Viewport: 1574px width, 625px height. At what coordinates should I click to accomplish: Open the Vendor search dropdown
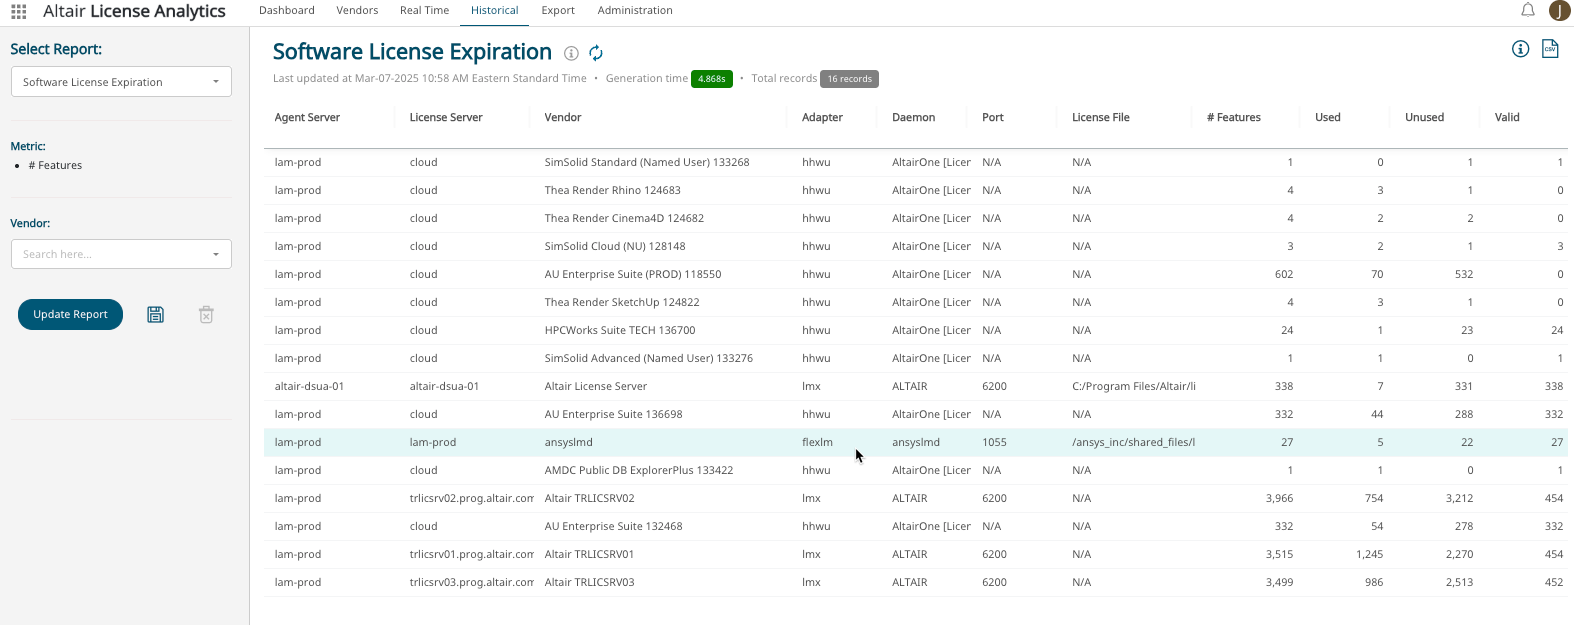pos(121,254)
